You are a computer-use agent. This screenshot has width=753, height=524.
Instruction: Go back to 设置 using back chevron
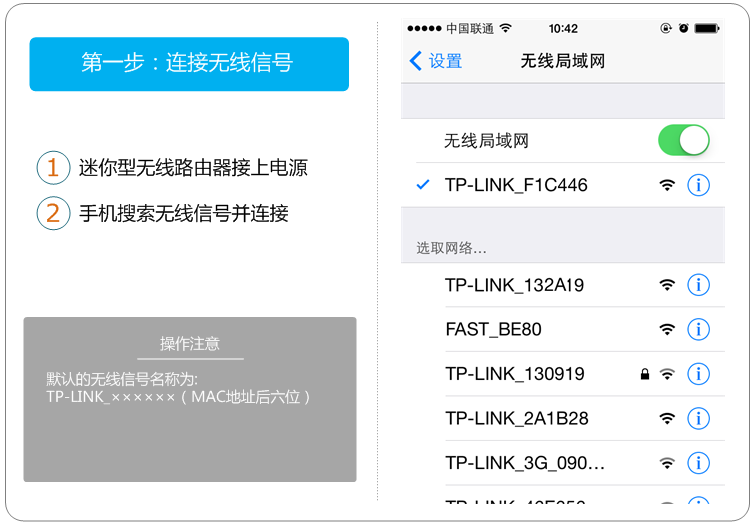coord(417,61)
